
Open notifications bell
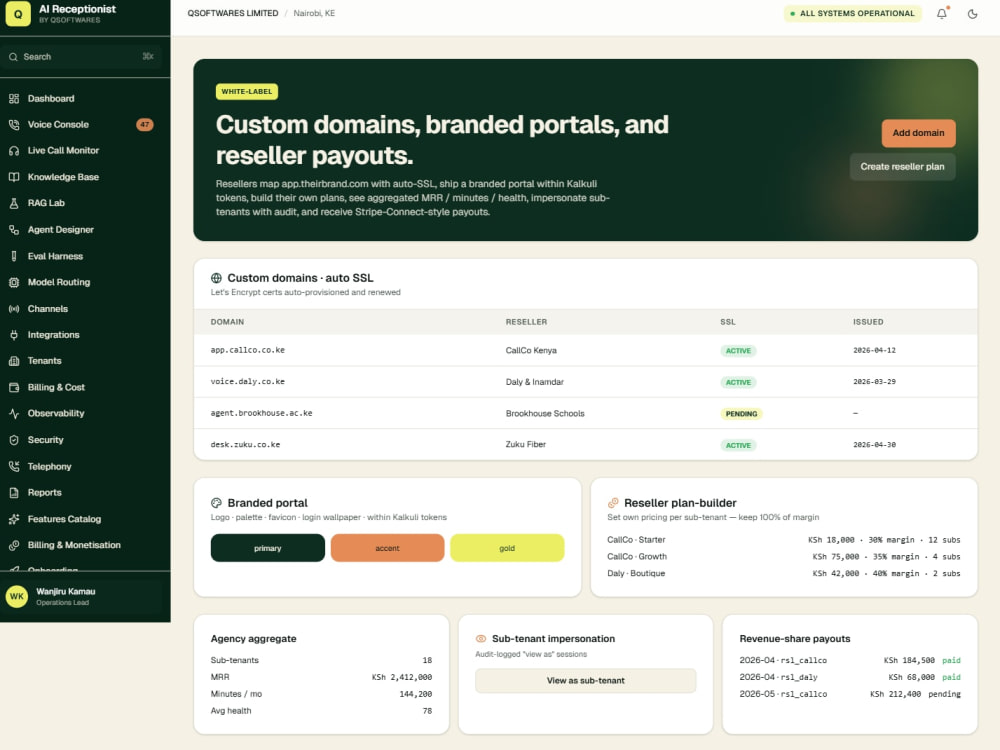tap(942, 13)
